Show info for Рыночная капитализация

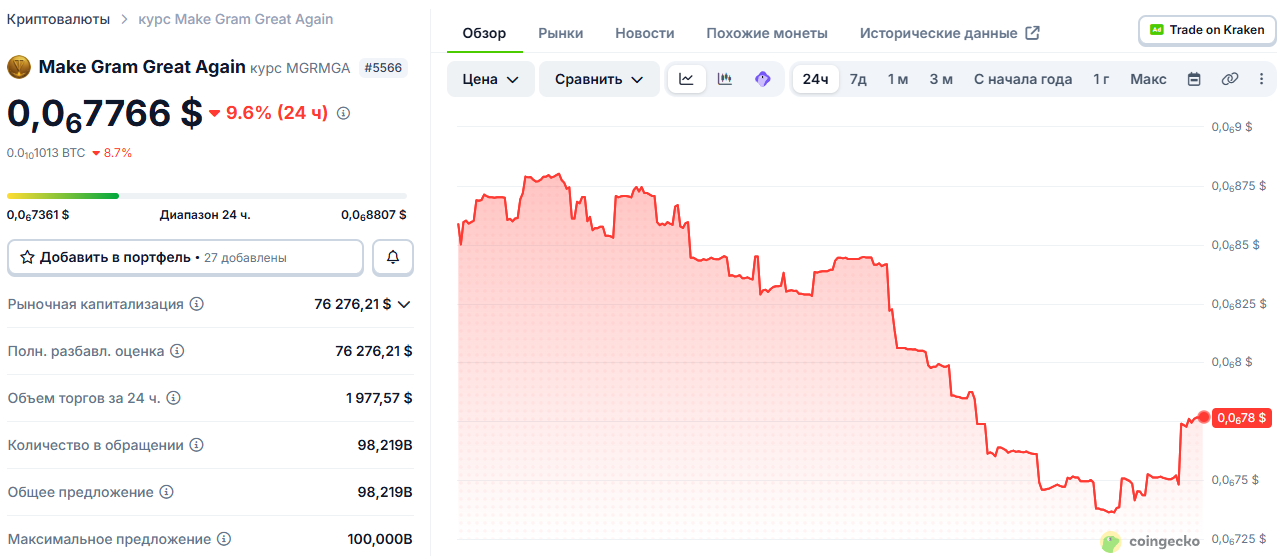tap(197, 304)
